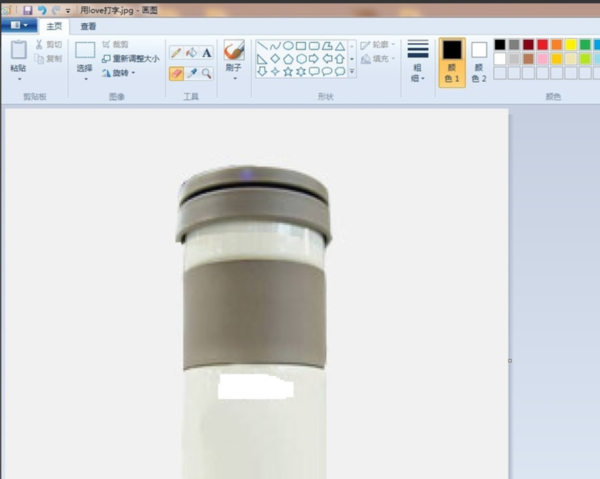Pick the dark red palette swatch
600x479 pixels.
point(528,45)
